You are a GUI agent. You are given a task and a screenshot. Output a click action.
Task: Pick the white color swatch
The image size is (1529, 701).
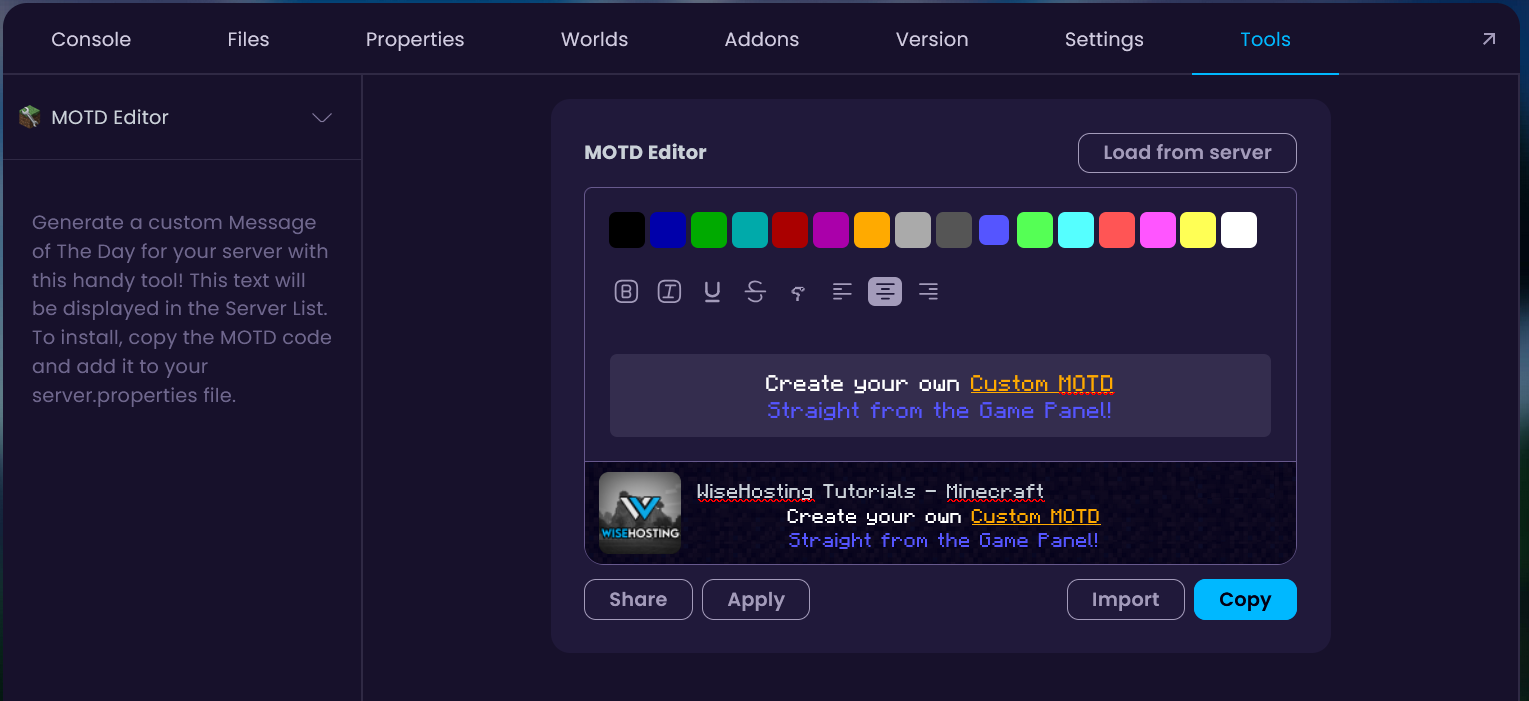coord(1239,230)
